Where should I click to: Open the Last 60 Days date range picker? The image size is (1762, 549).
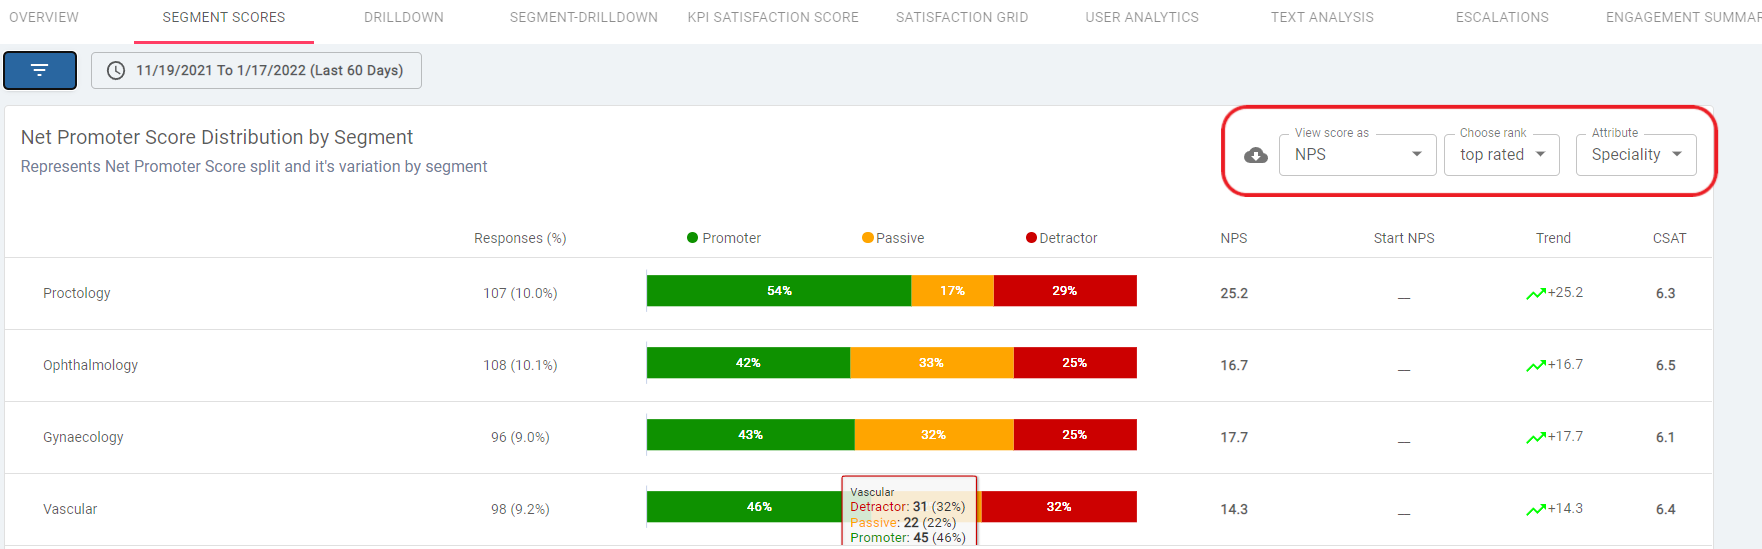point(257,70)
